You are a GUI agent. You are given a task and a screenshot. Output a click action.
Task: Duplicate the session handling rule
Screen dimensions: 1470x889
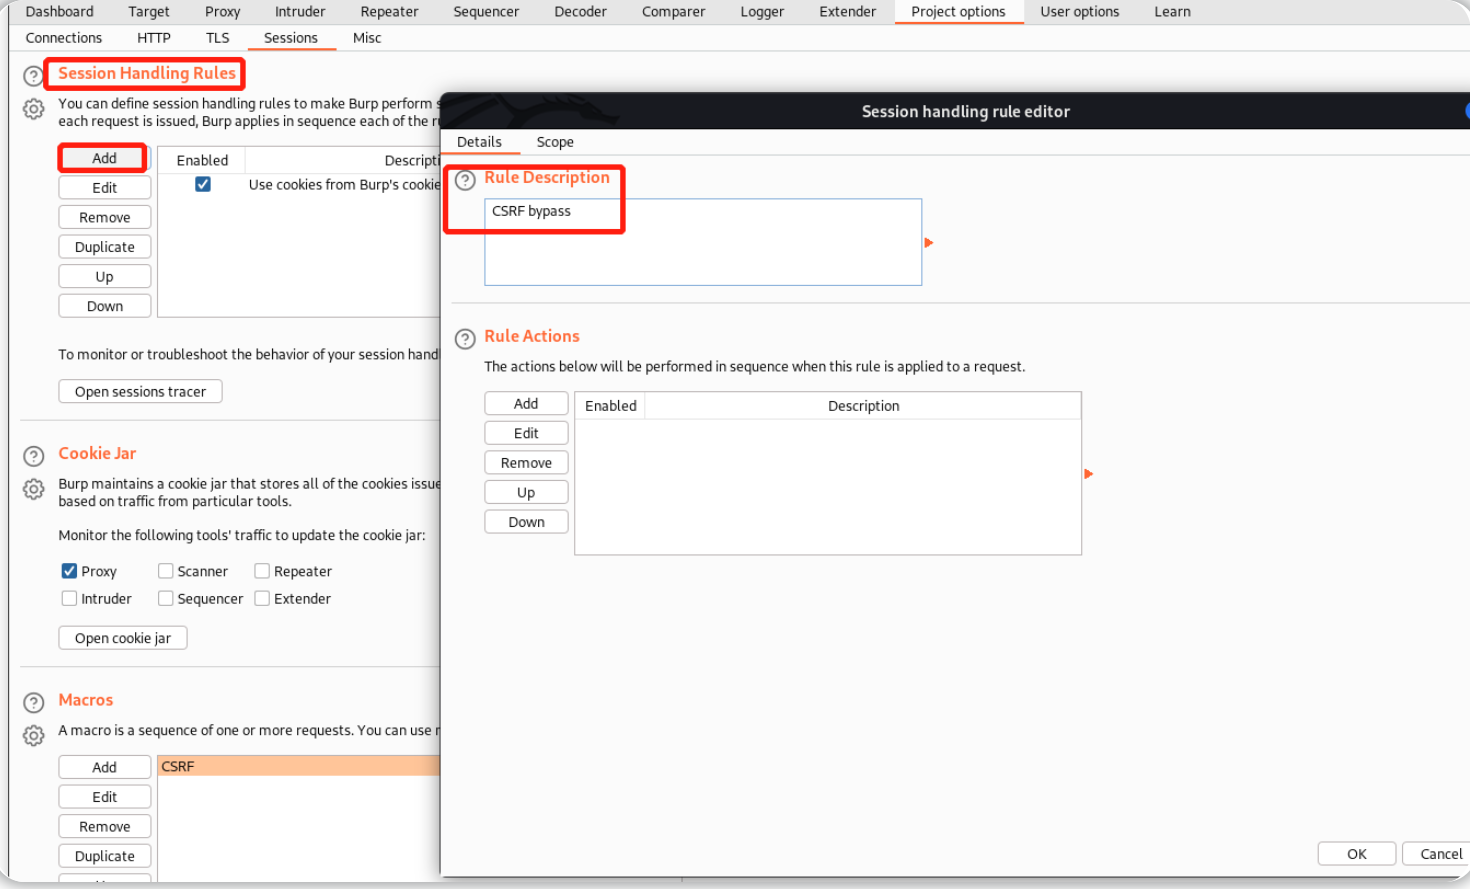[105, 247]
